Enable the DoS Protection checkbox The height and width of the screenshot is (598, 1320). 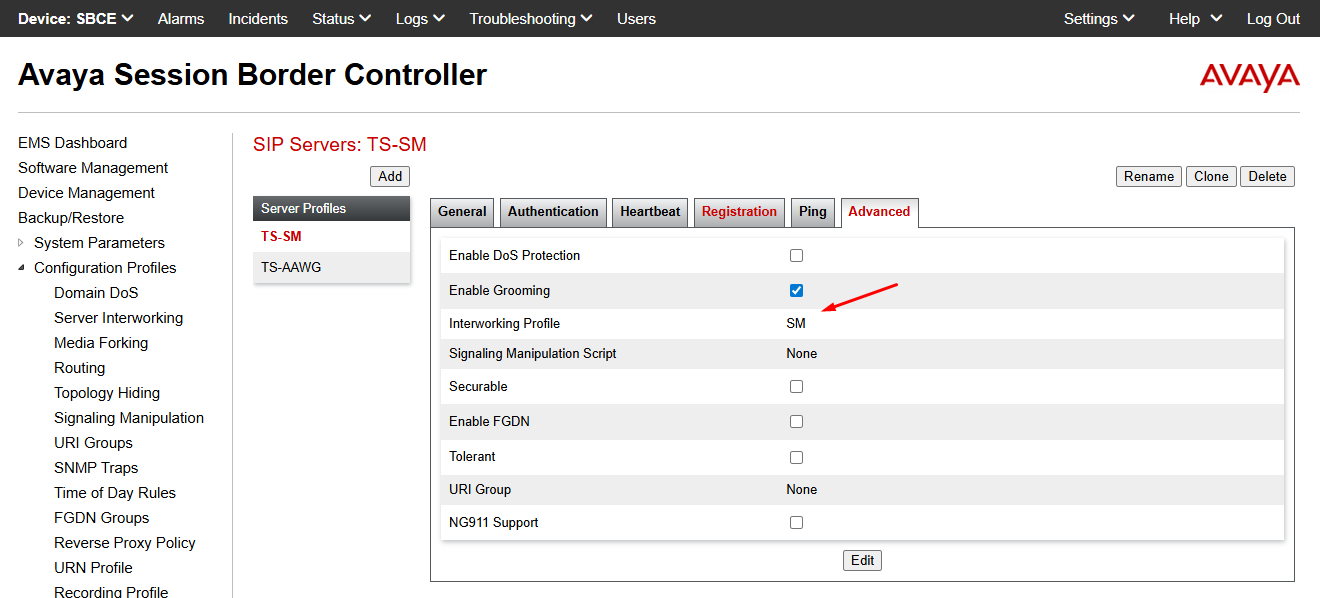click(x=796, y=256)
